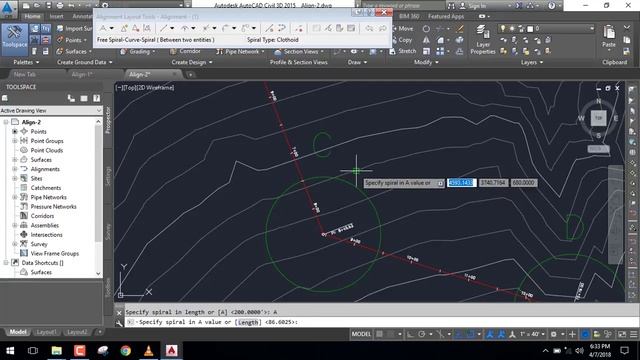Toggle the layer freeze sun icon

(x=512, y=29)
